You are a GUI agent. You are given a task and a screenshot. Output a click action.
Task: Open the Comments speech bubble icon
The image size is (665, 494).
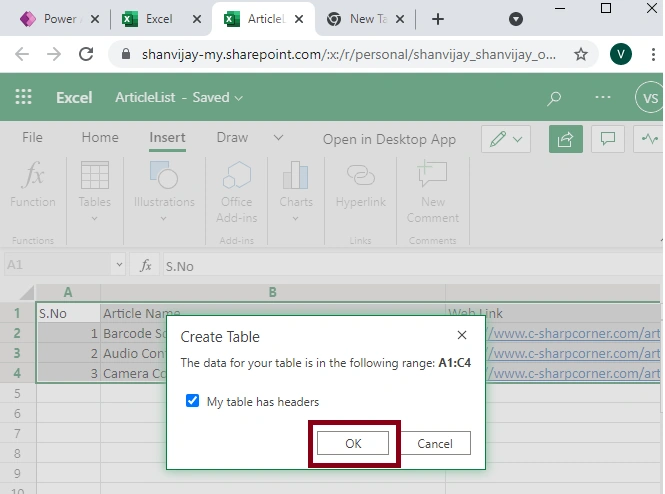pos(608,139)
